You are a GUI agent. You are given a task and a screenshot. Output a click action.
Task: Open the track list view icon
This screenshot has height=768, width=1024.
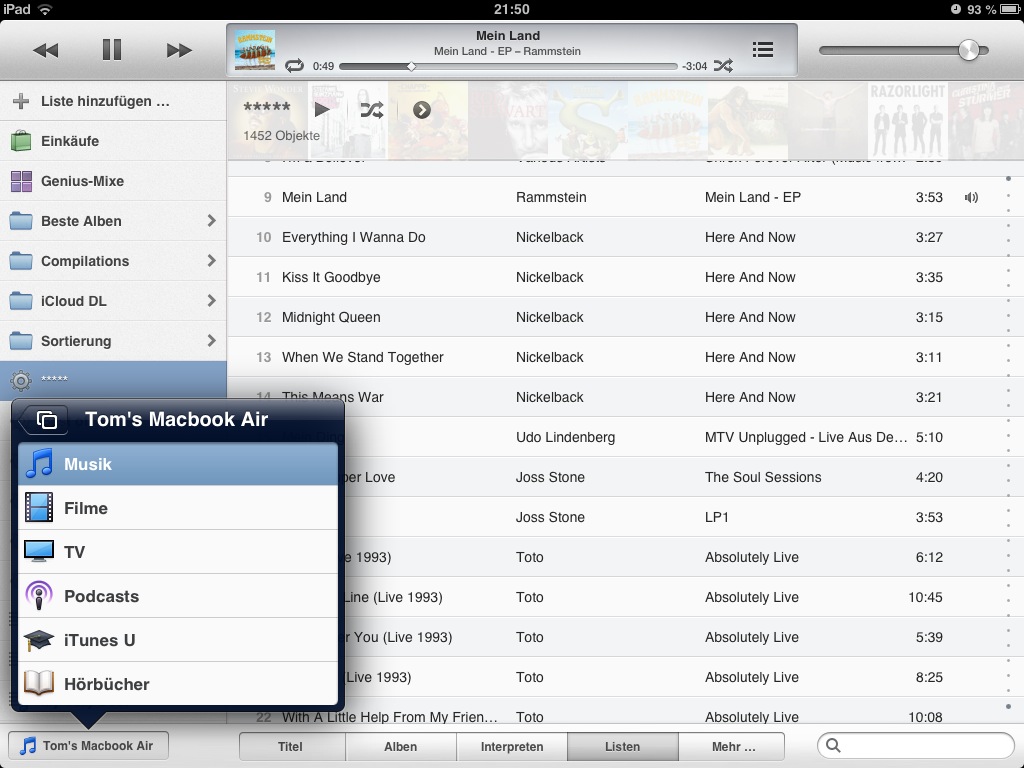(x=763, y=50)
